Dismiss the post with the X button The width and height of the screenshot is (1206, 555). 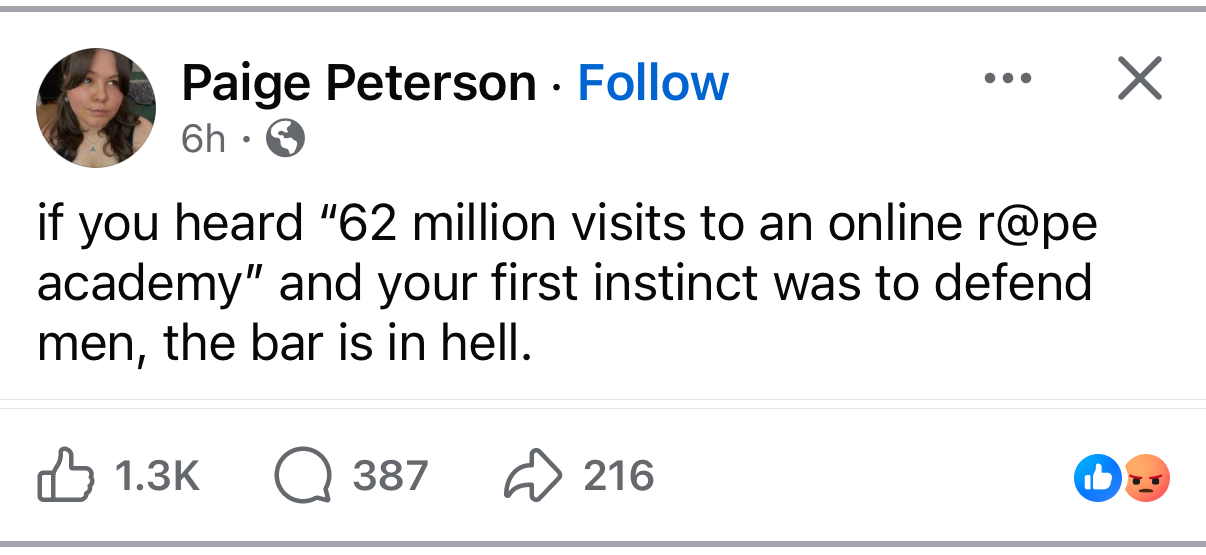(1139, 79)
